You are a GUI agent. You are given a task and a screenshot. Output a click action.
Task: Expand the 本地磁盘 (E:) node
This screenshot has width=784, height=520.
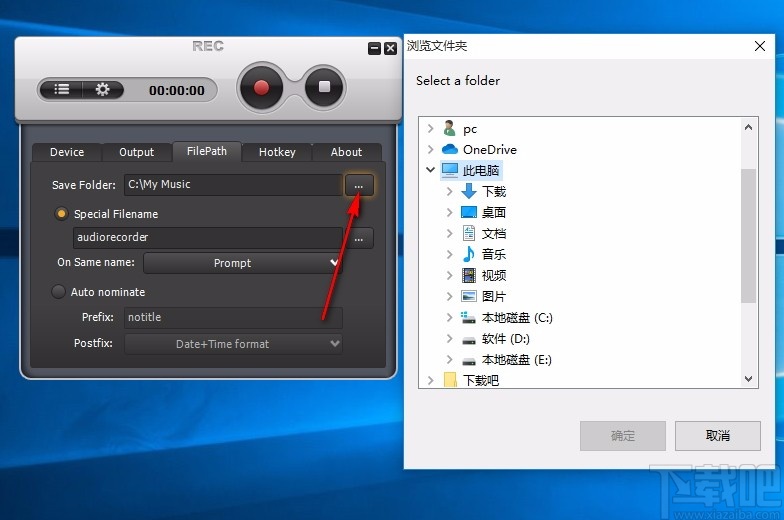(x=450, y=359)
